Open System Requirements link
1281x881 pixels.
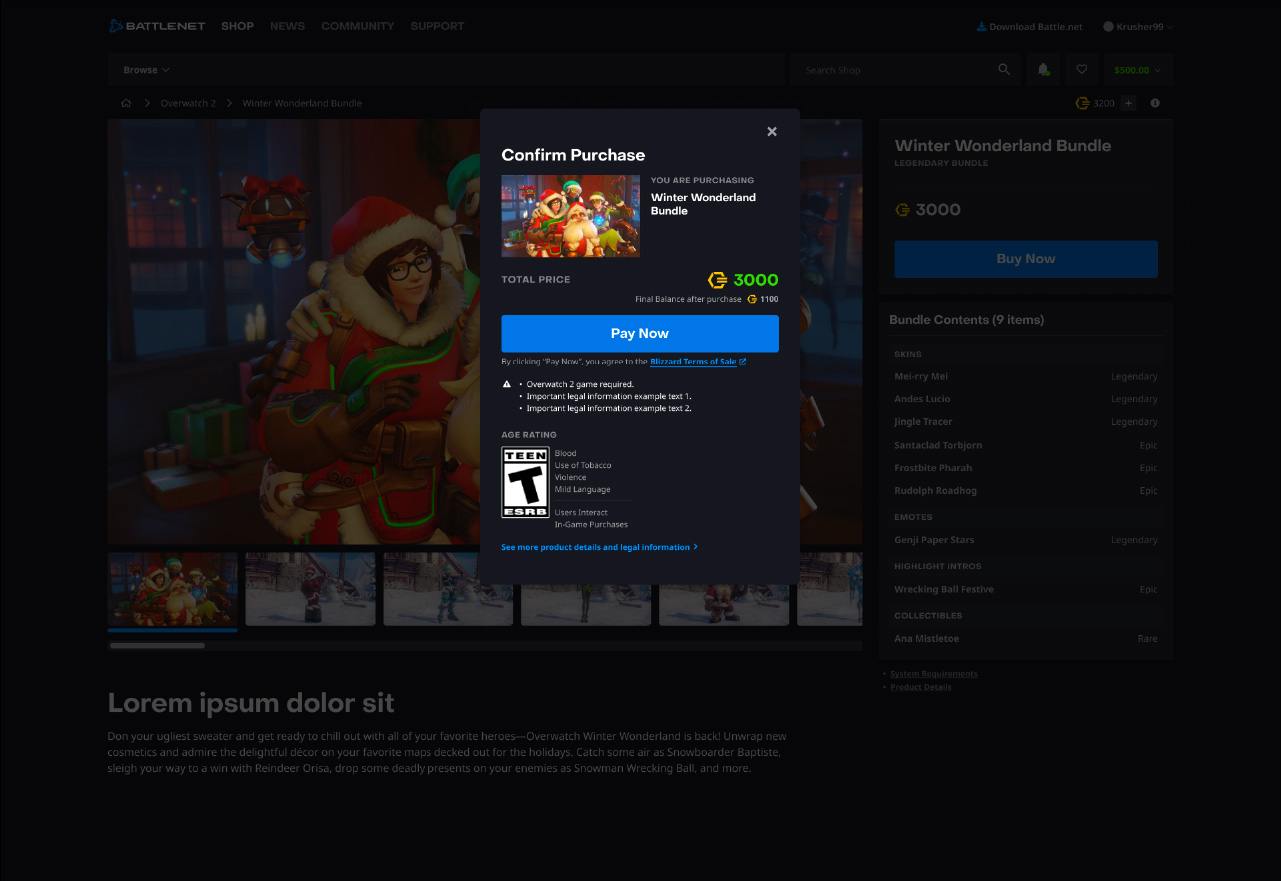tap(934, 674)
